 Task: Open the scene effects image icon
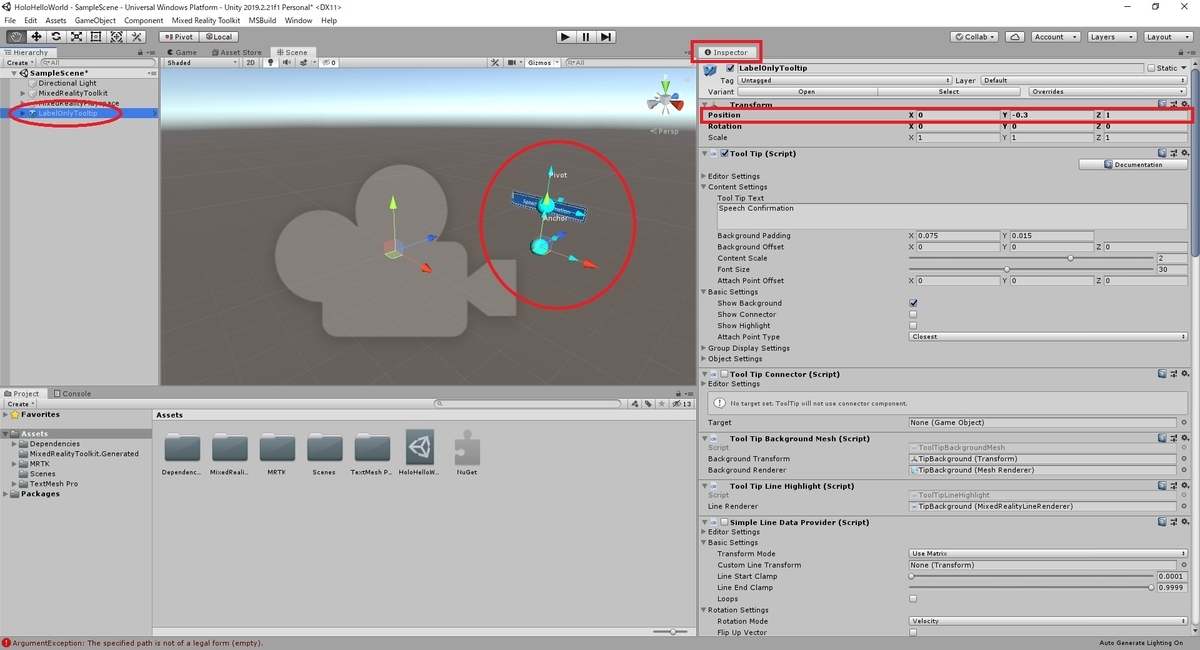pos(302,62)
